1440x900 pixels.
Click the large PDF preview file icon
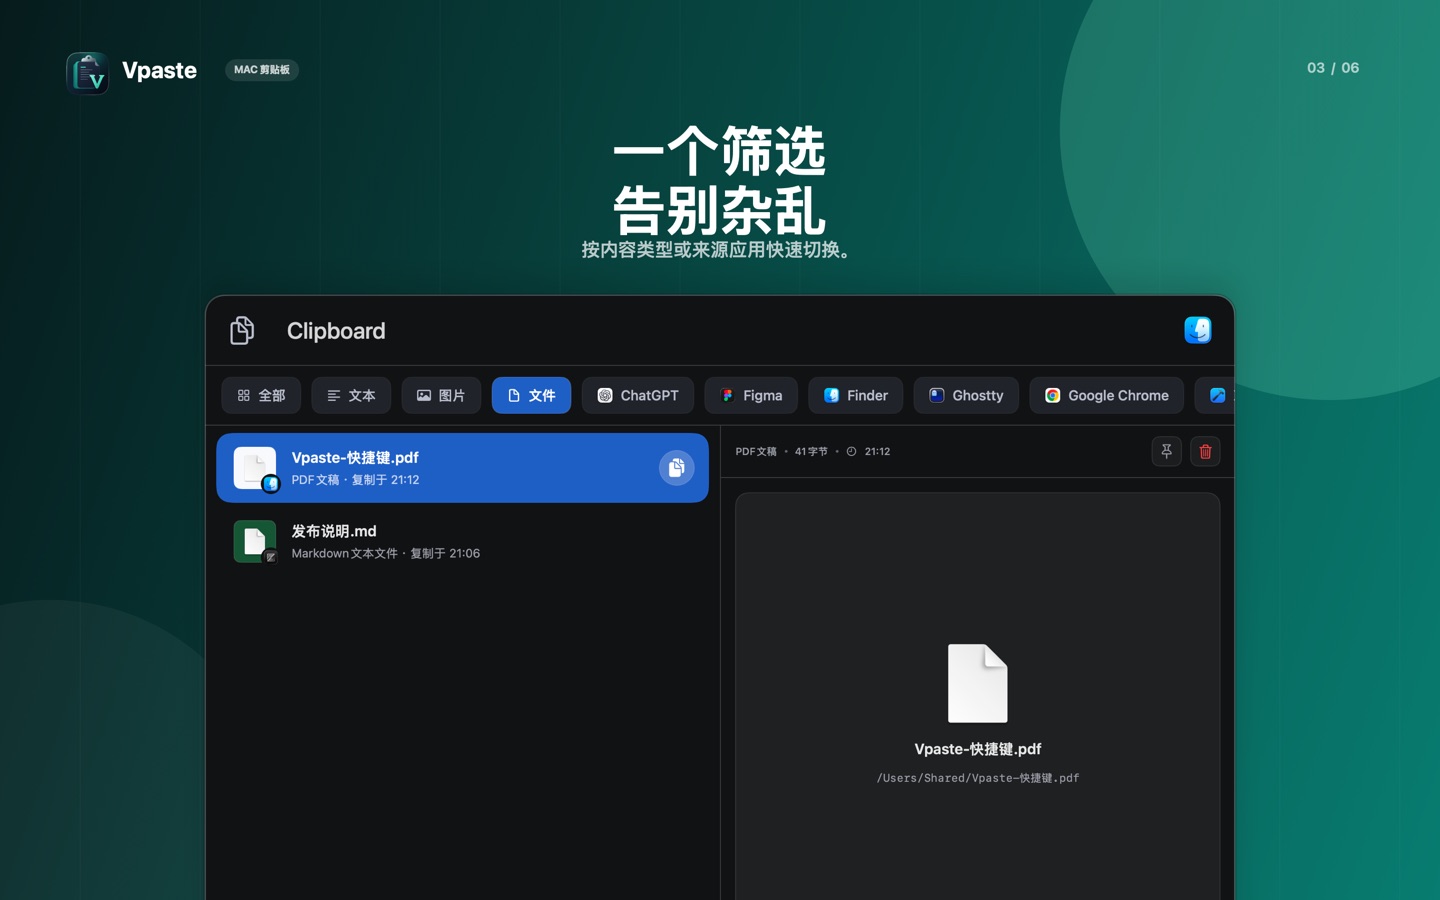pos(978,683)
